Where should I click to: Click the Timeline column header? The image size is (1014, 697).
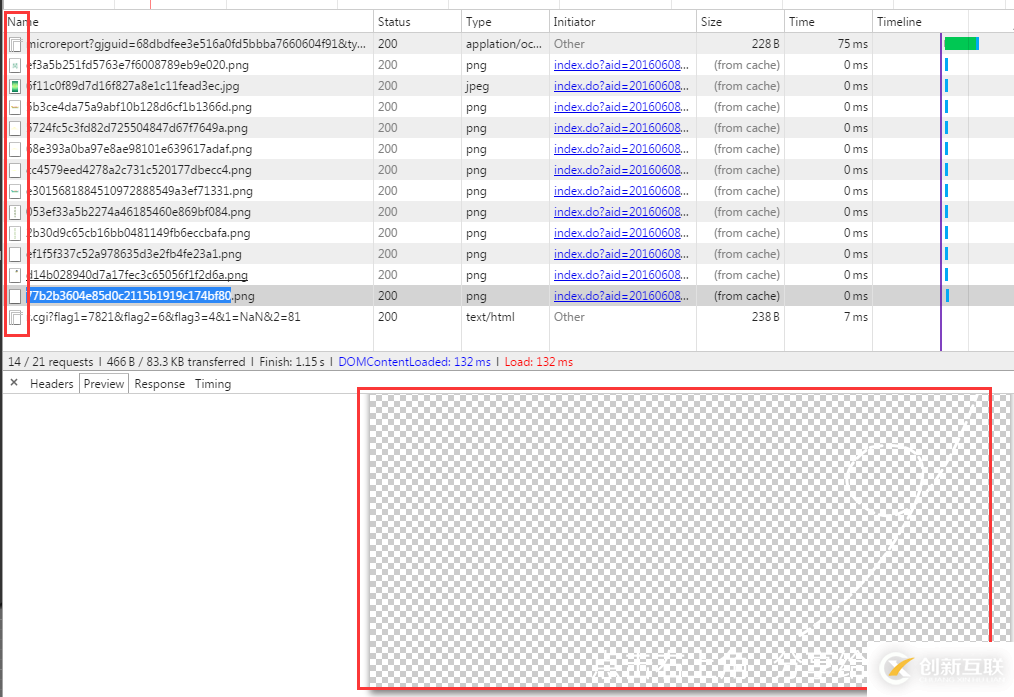(943, 22)
